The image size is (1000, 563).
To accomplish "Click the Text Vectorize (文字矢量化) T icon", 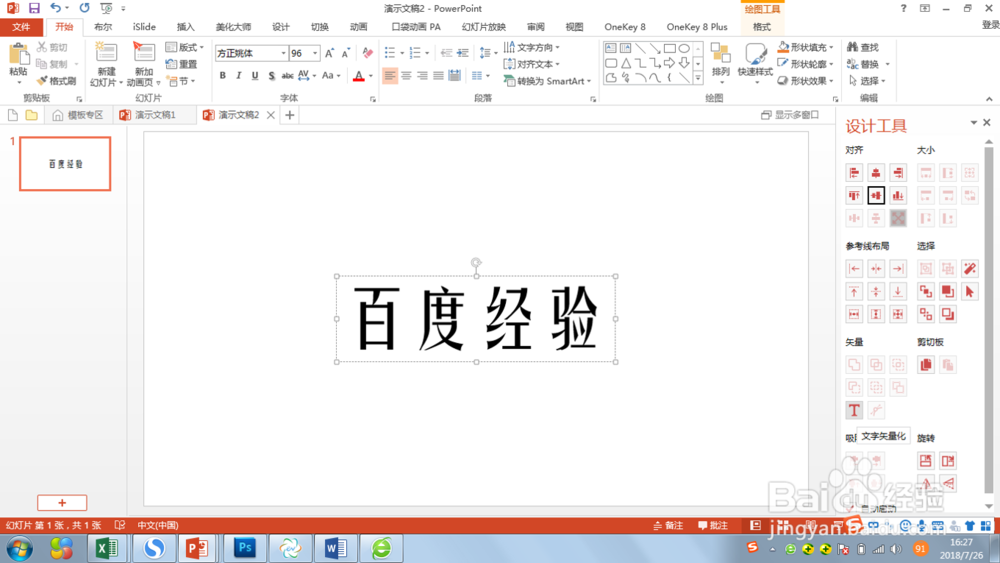I will pyautogui.click(x=854, y=410).
